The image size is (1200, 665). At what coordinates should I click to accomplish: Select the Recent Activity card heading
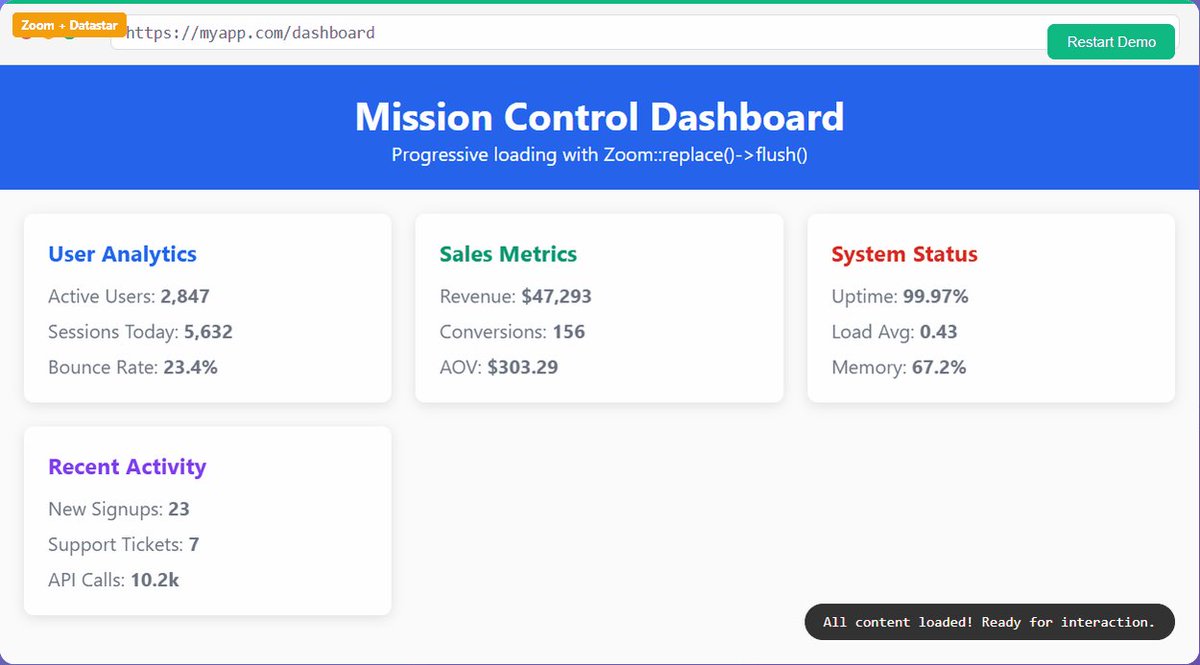pyautogui.click(x=127, y=467)
